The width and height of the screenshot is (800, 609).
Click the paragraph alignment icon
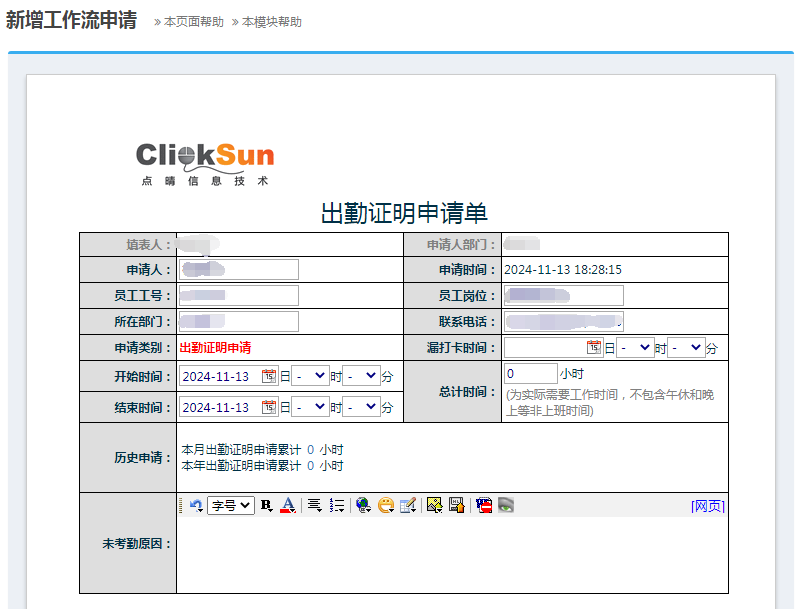(314, 506)
